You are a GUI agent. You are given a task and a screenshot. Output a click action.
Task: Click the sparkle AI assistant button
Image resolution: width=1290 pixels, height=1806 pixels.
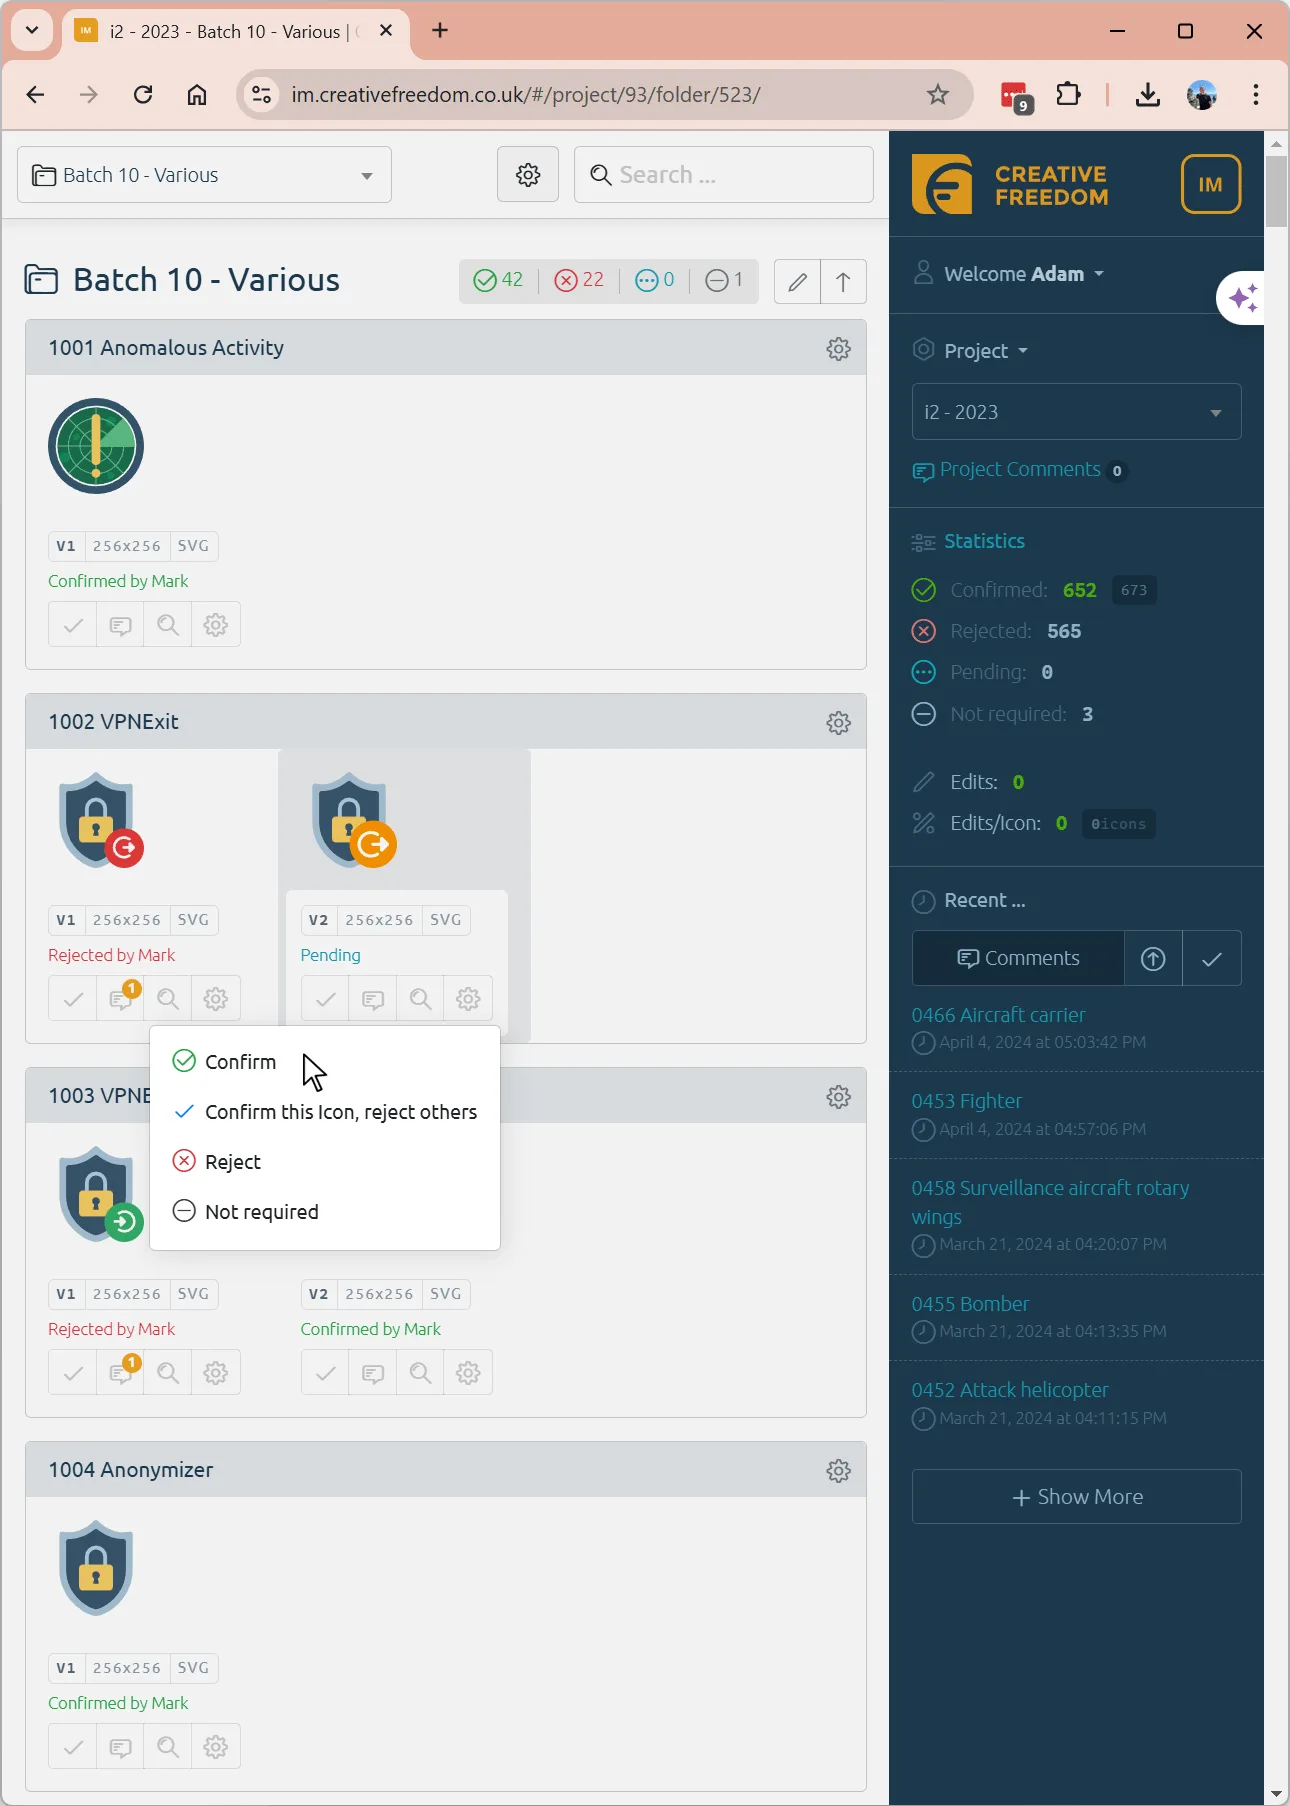tap(1242, 298)
